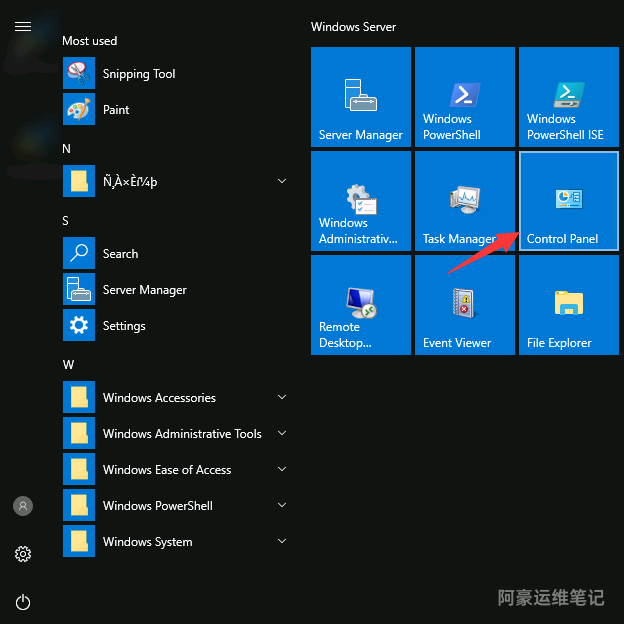The image size is (624, 624).
Task: Open the Windows Administrative Tools folder in list
Action: click(x=175, y=433)
